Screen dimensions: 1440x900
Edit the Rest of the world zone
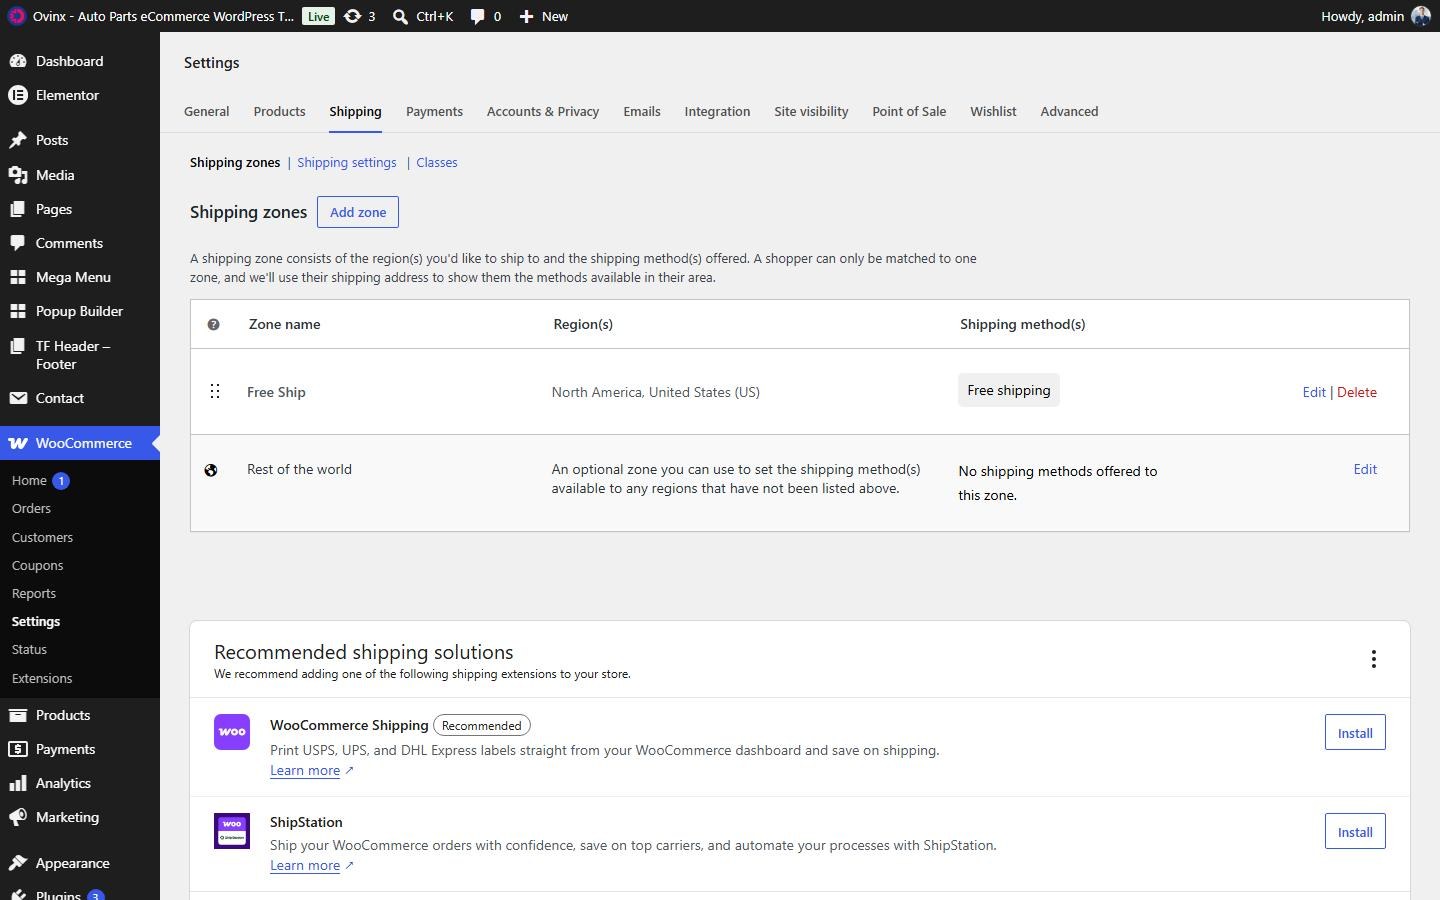pyautogui.click(x=1365, y=469)
